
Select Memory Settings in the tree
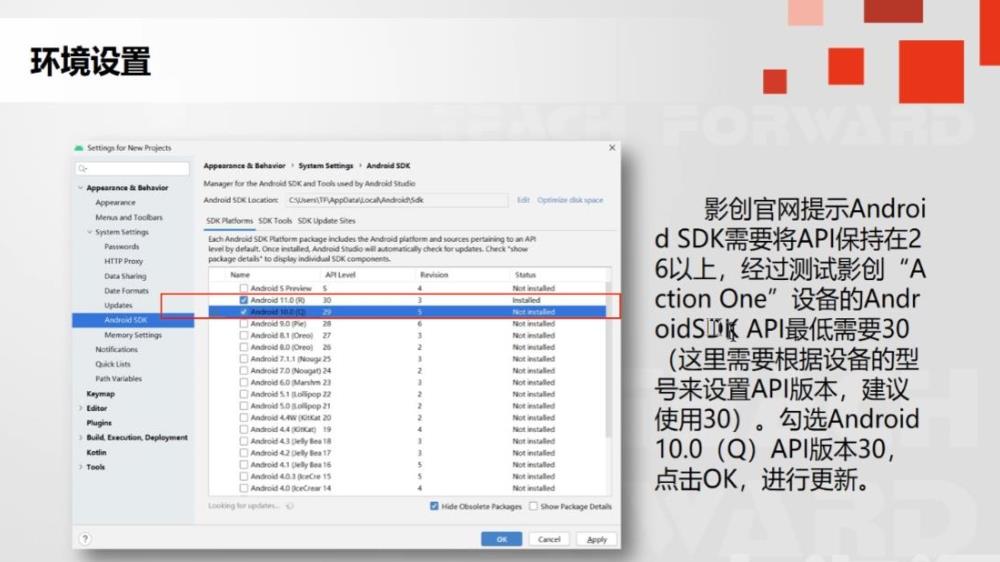click(133, 335)
